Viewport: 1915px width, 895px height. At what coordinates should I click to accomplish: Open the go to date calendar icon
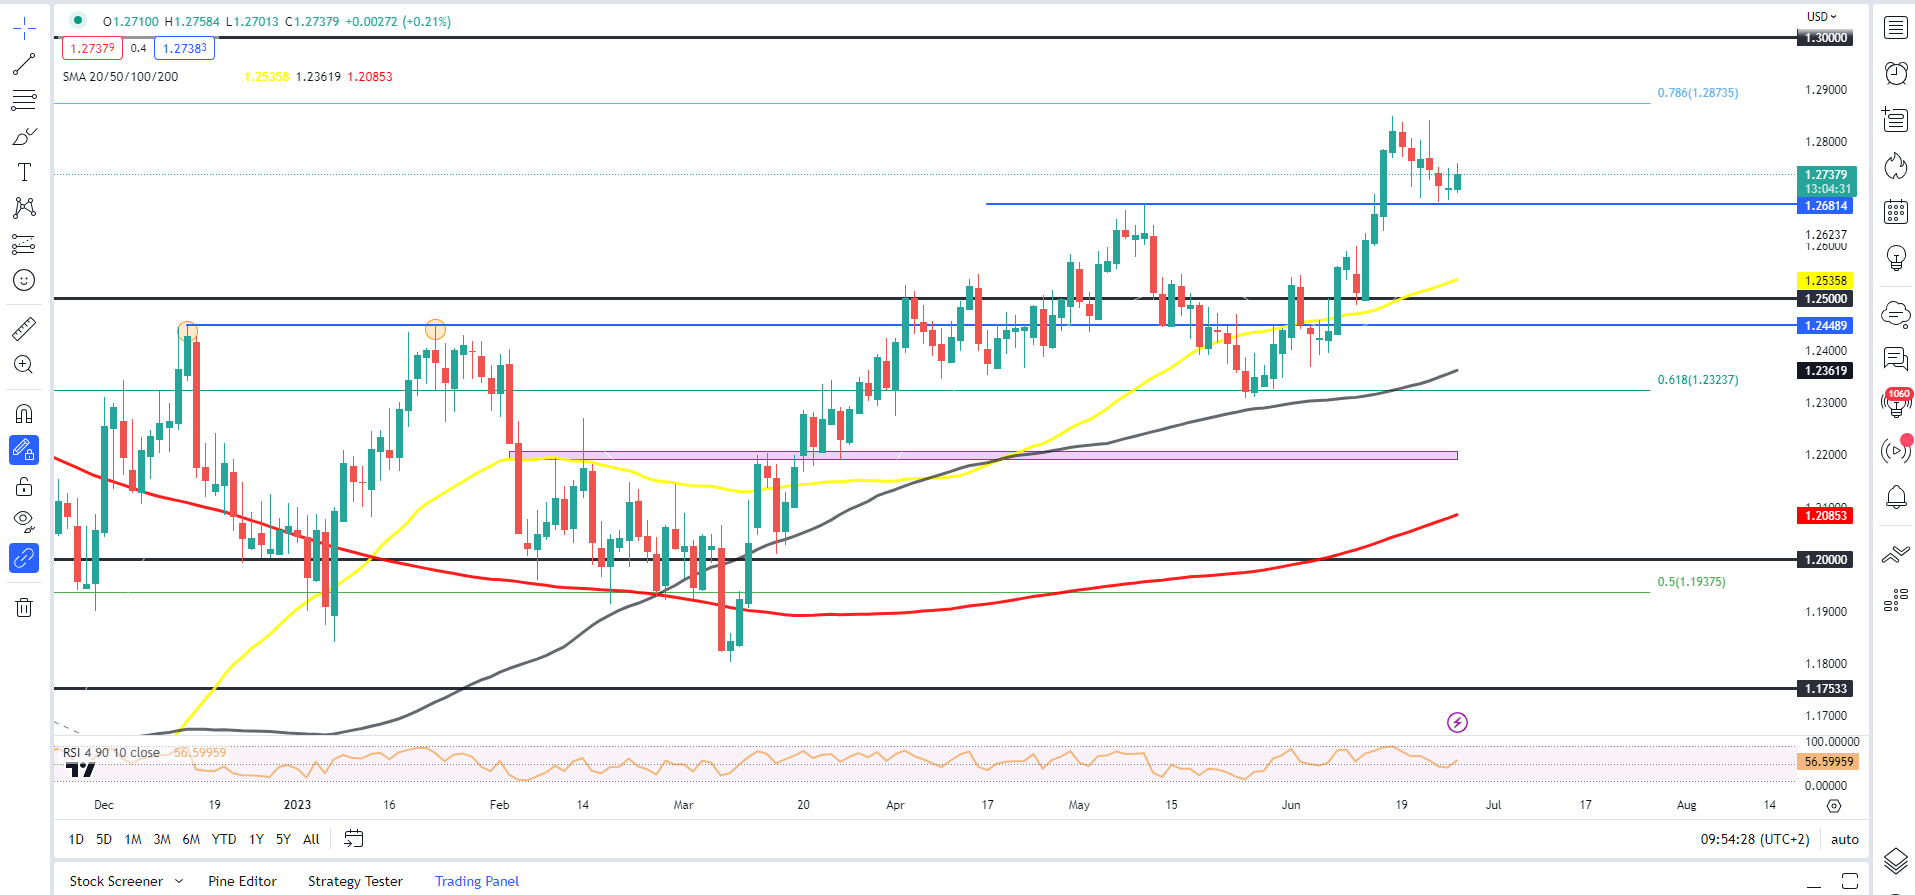(353, 838)
